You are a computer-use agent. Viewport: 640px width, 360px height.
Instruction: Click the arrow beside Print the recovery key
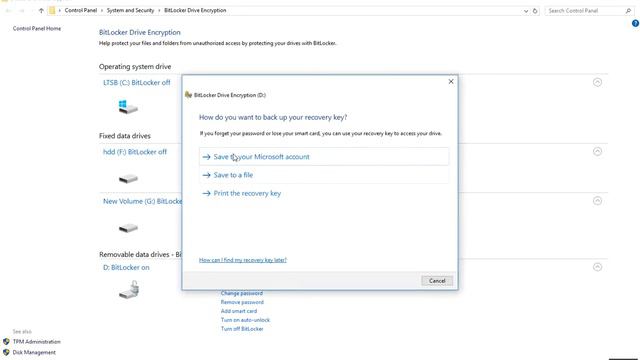coord(207,193)
